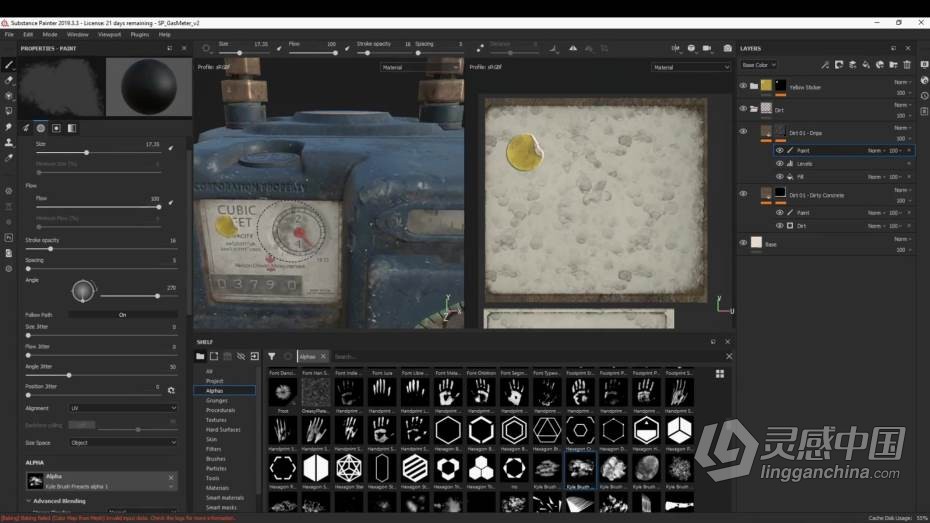
Task: Select the Eraser tool
Action: click(x=8, y=80)
